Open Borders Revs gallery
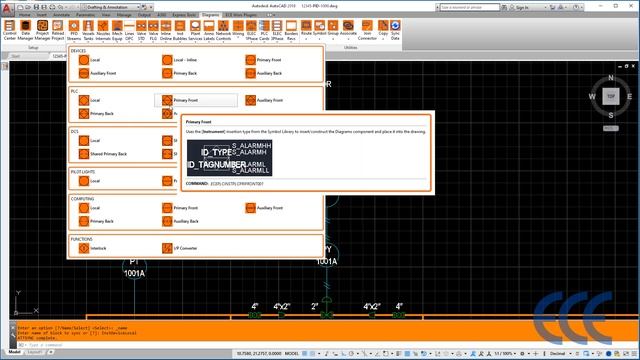 291,31
